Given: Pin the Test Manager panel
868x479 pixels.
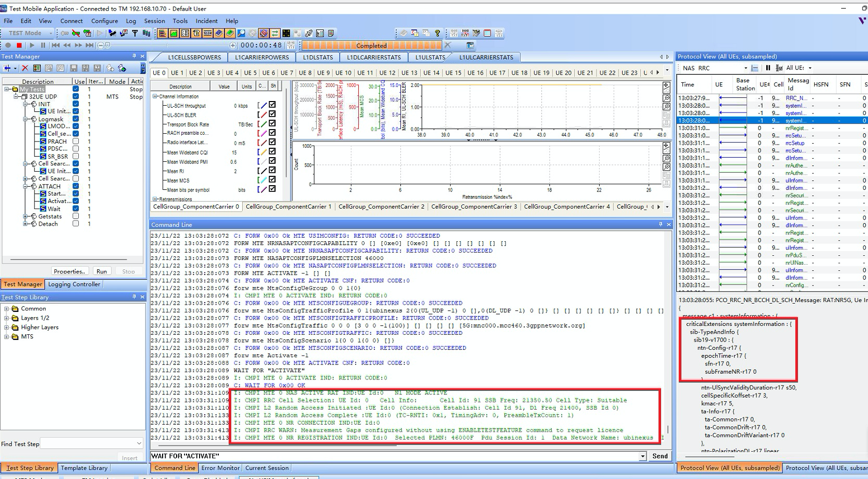Looking at the screenshot, I should (x=134, y=56).
